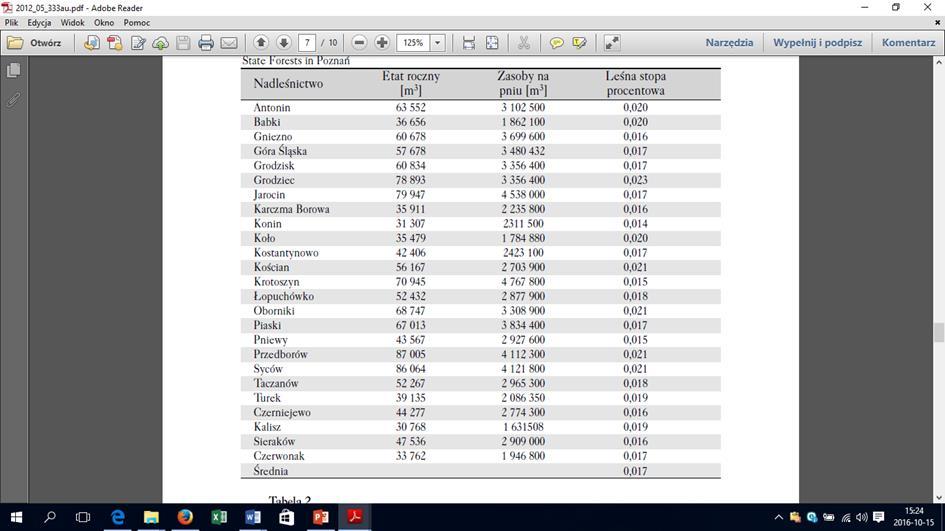Image resolution: width=945 pixels, height=531 pixels.
Task: Open the Action Center notification icon
Action: coord(879,517)
